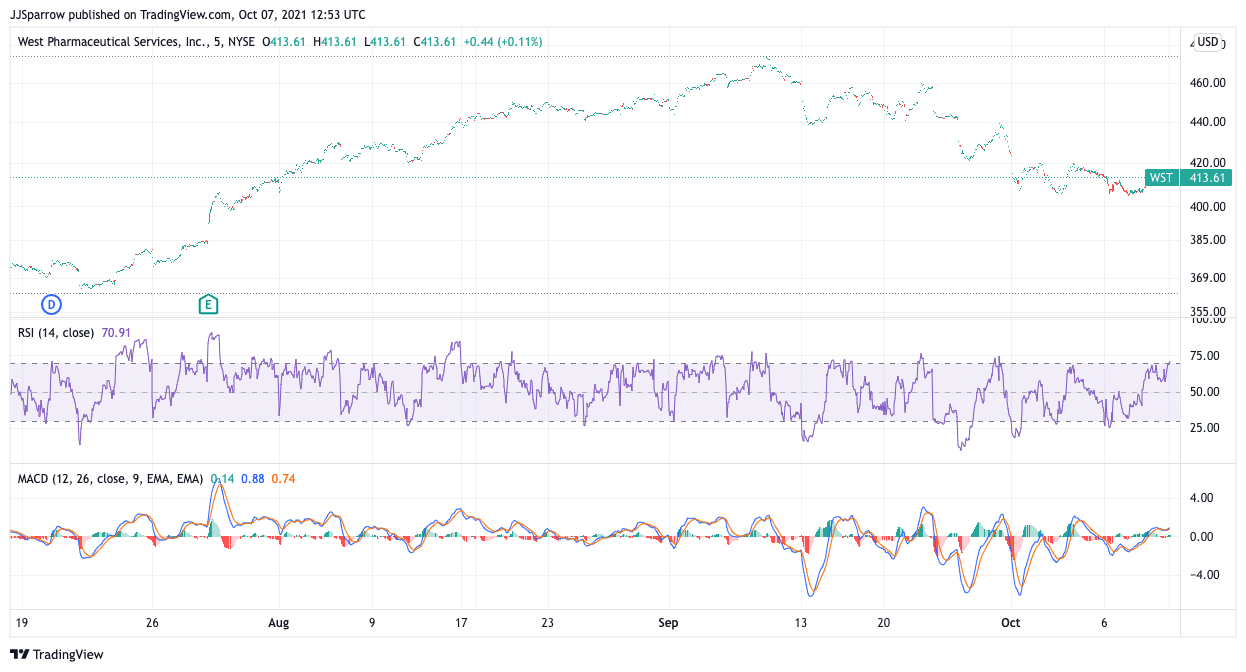Click the 20 date on the time axis
Image resolution: width=1246 pixels, height=672 pixels.
[884, 623]
